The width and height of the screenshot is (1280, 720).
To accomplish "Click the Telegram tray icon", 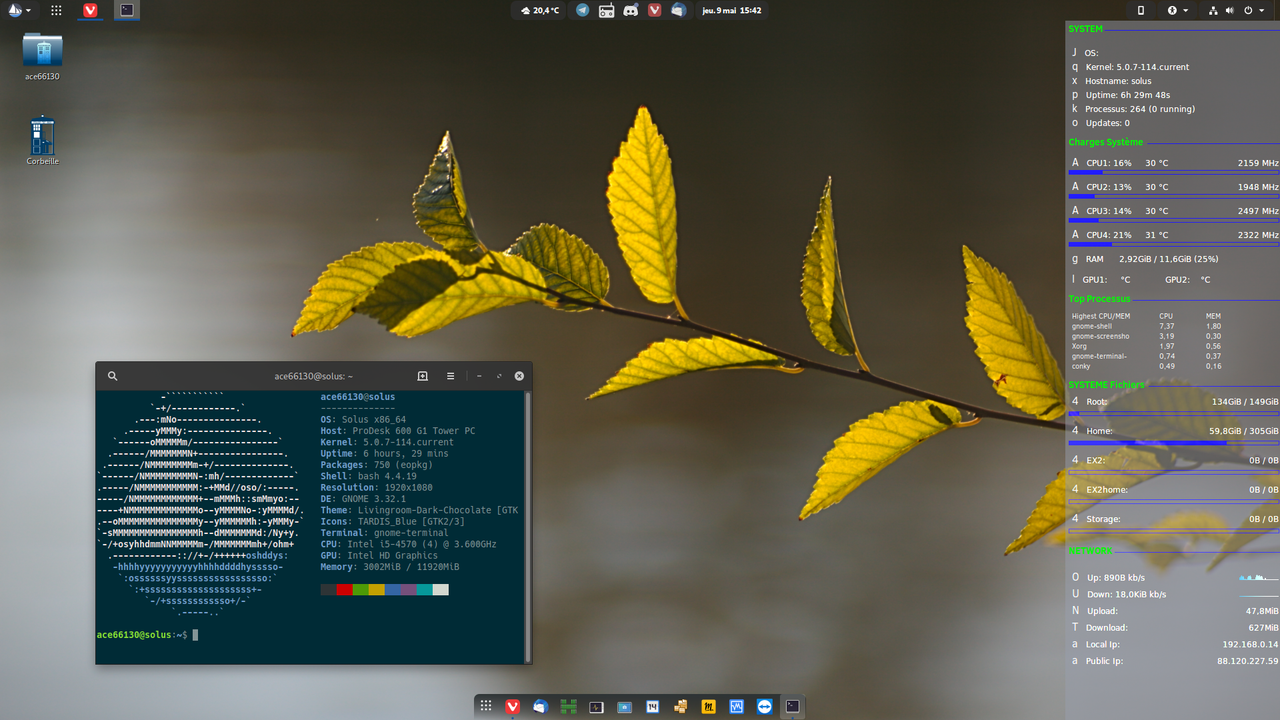I will [x=583, y=10].
